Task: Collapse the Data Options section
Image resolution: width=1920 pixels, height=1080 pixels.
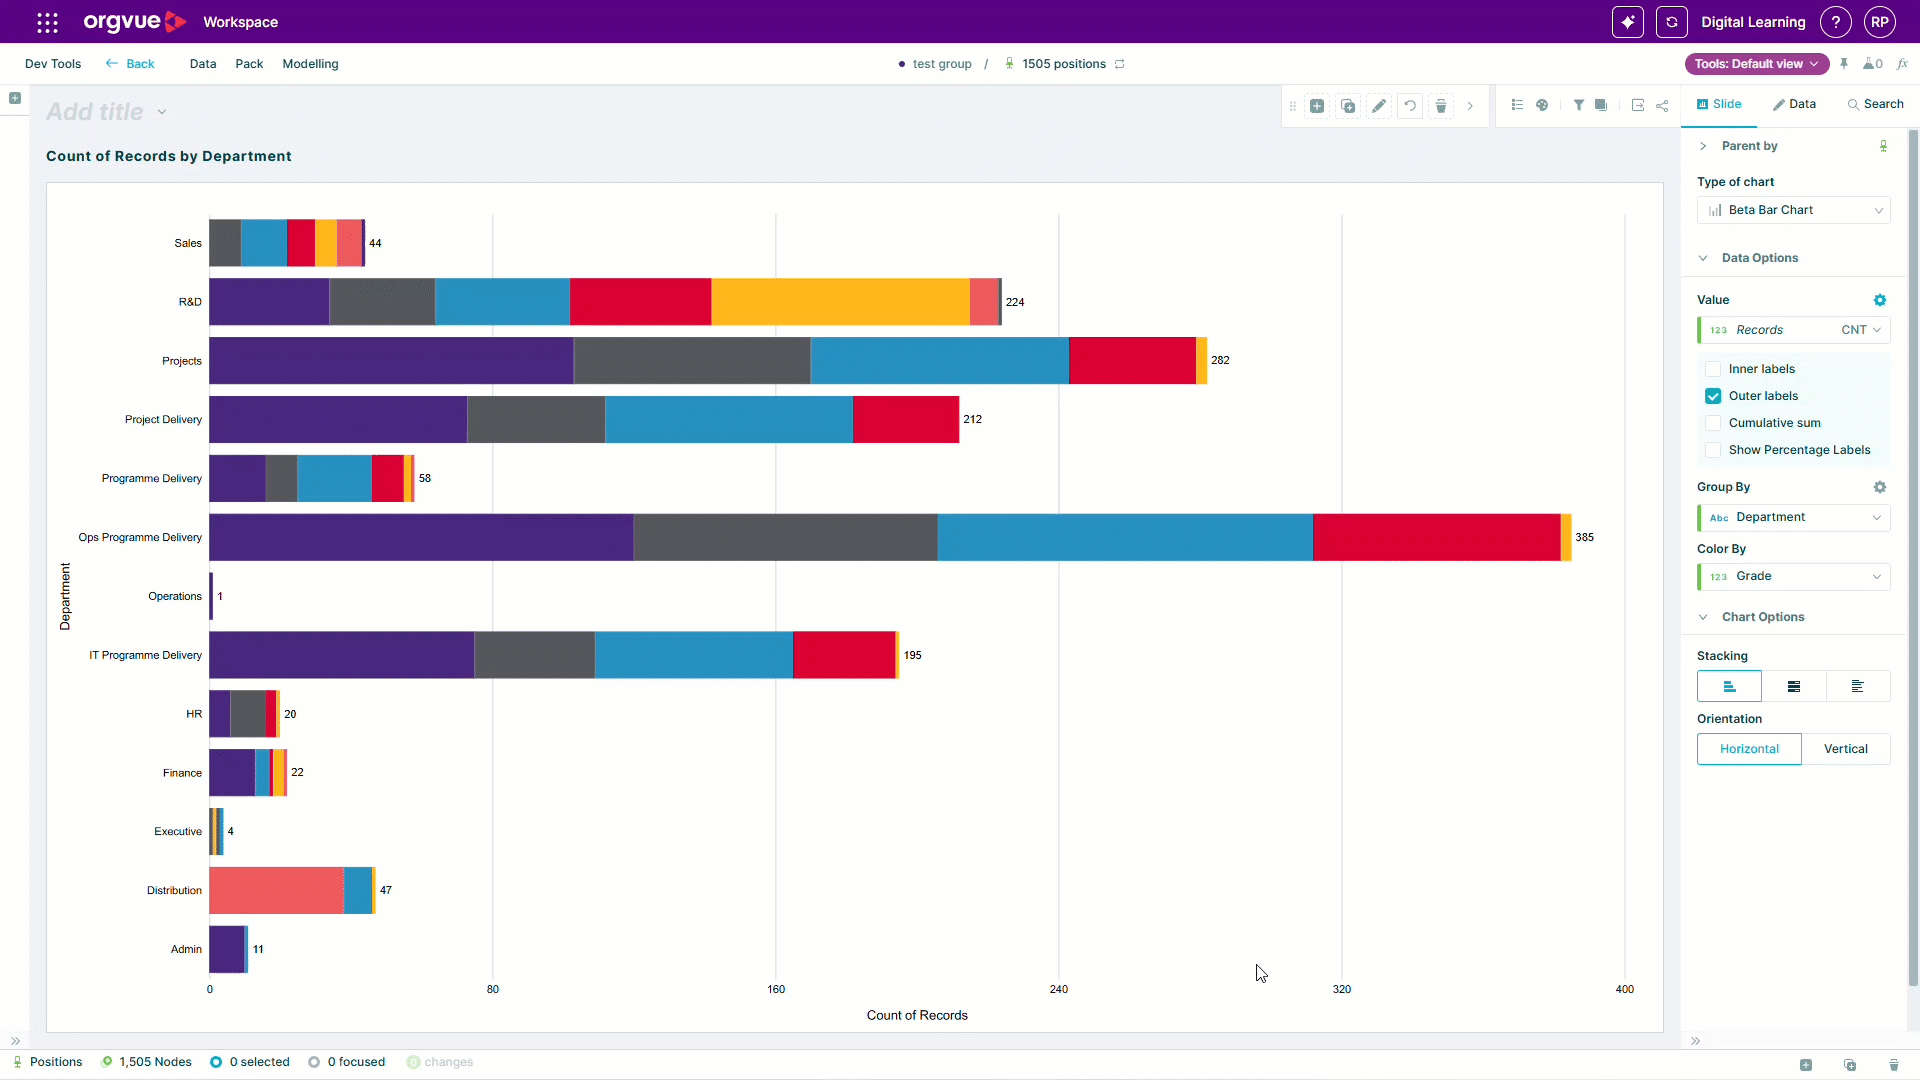Action: pos(1703,258)
